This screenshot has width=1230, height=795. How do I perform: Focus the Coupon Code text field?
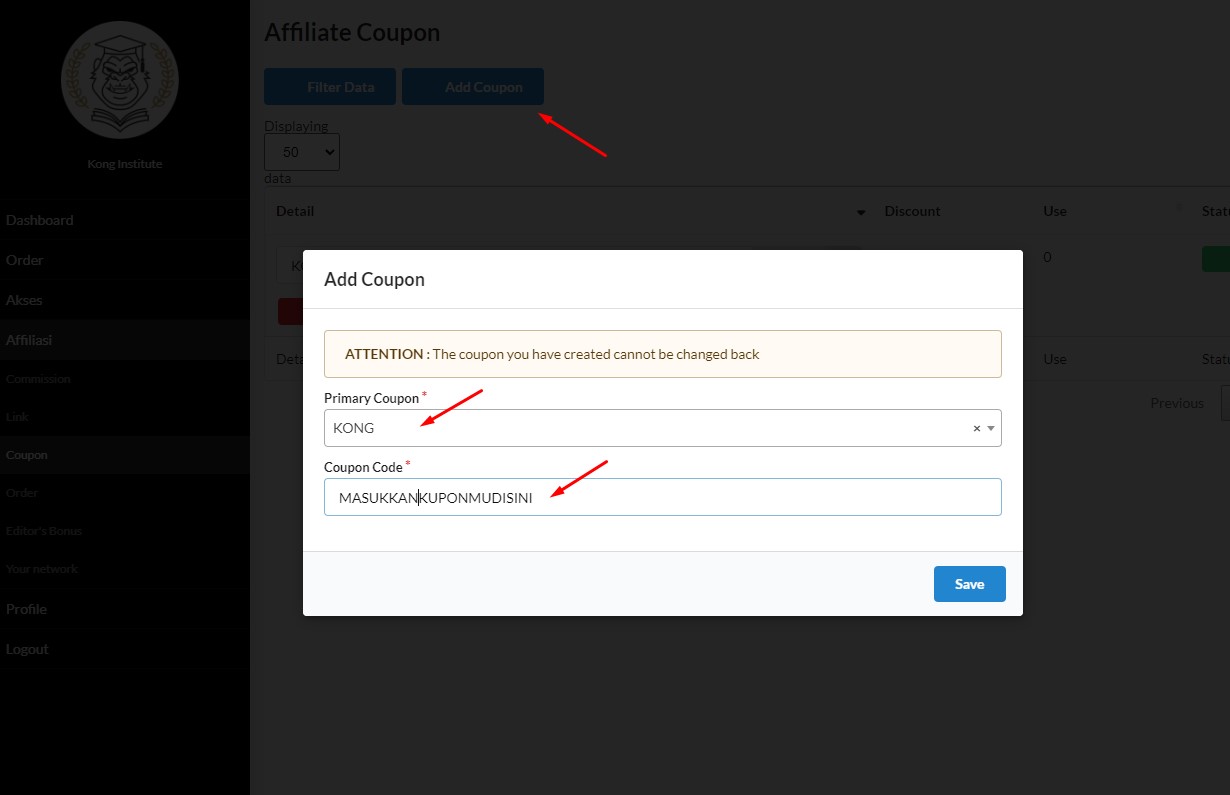coord(662,497)
